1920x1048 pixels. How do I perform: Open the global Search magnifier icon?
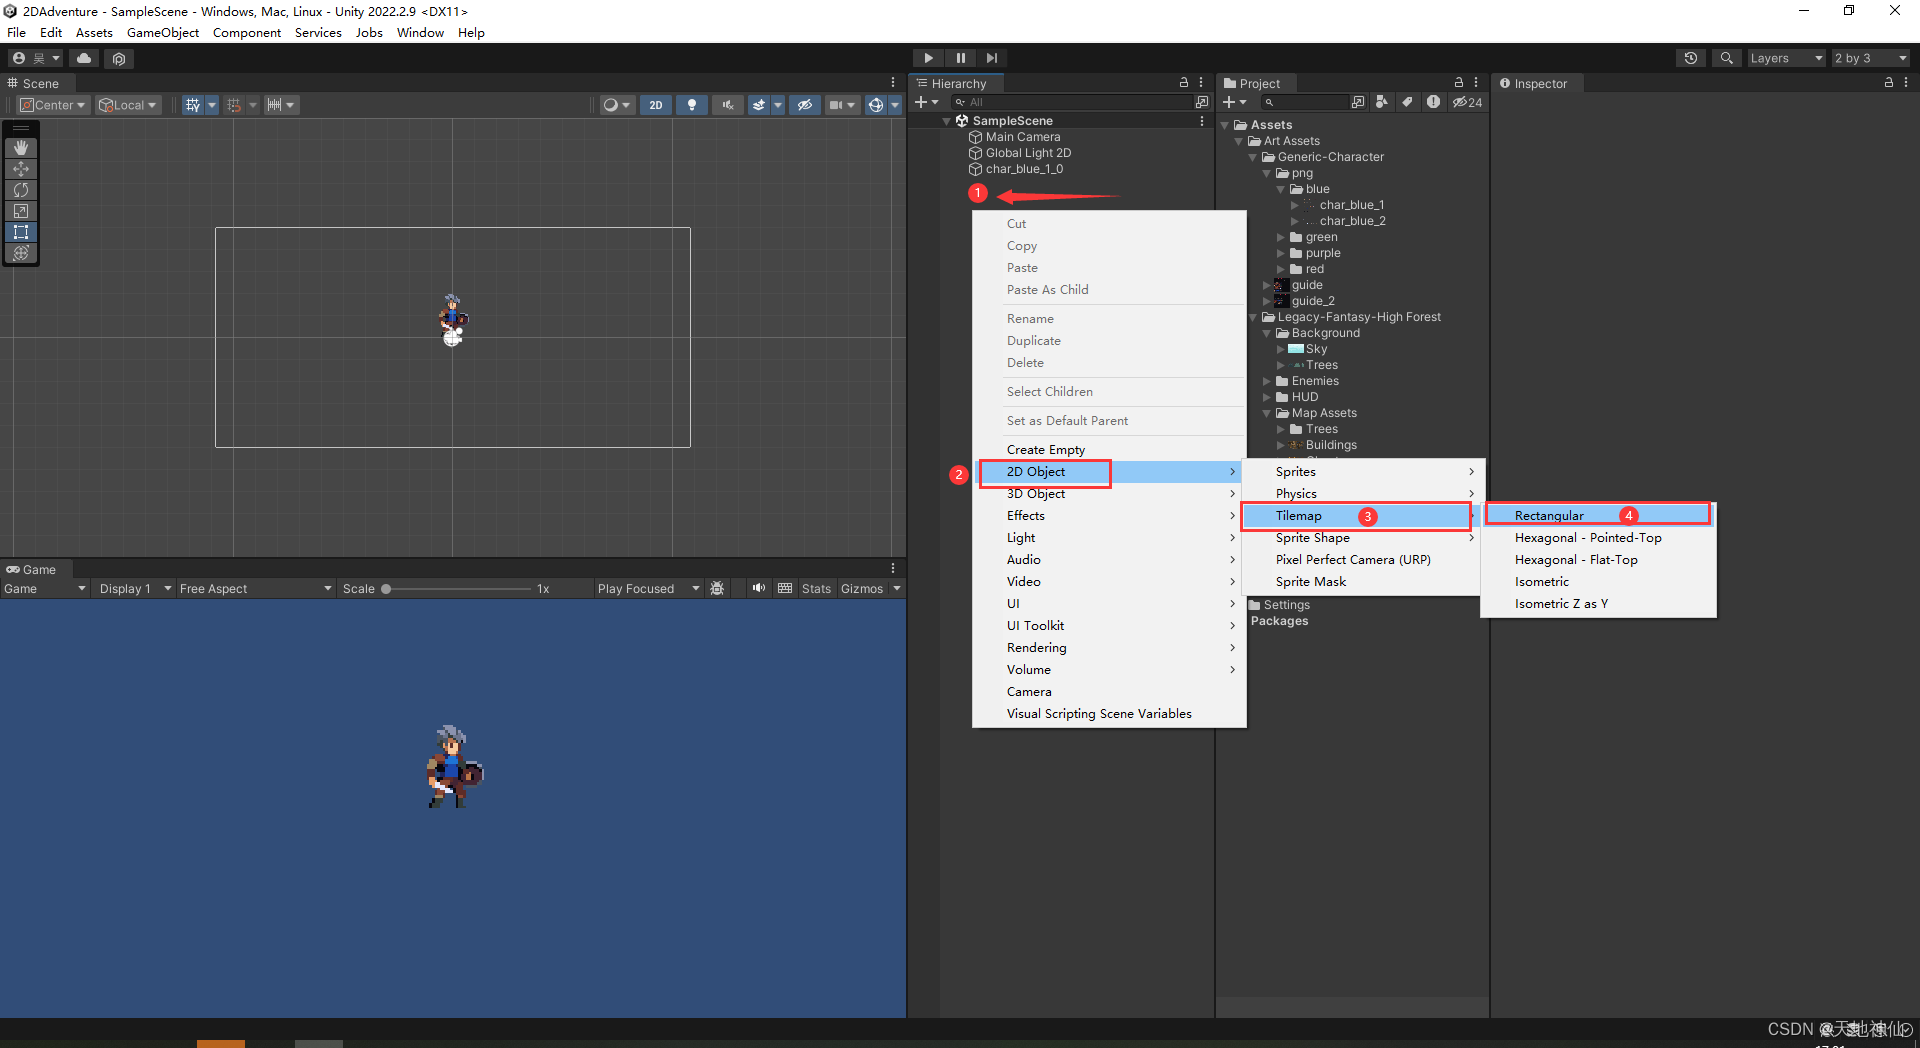[x=1726, y=58]
